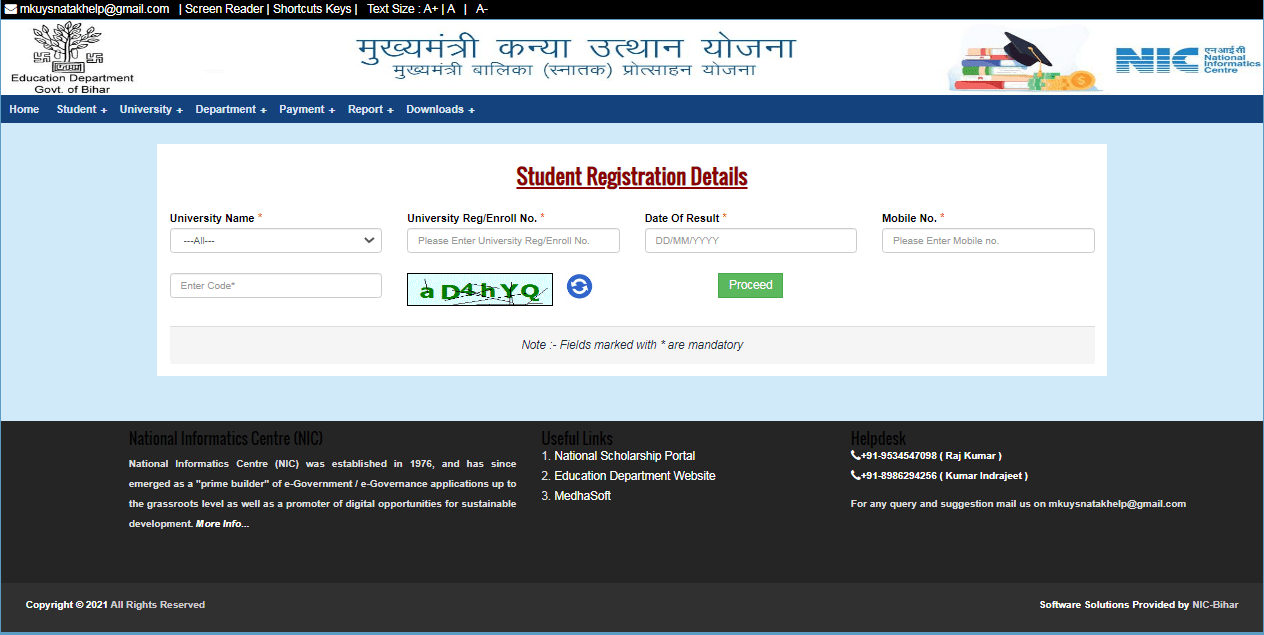Click the Date Of Result field

[x=750, y=240]
